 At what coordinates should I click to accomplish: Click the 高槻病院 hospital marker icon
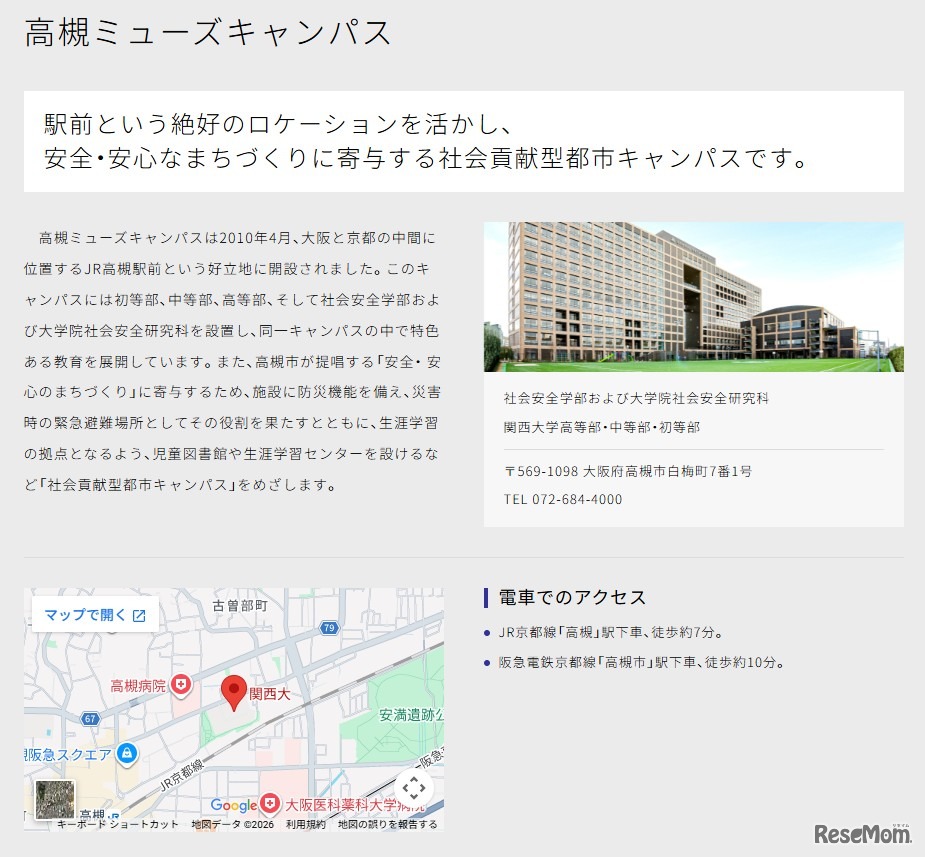(181, 685)
